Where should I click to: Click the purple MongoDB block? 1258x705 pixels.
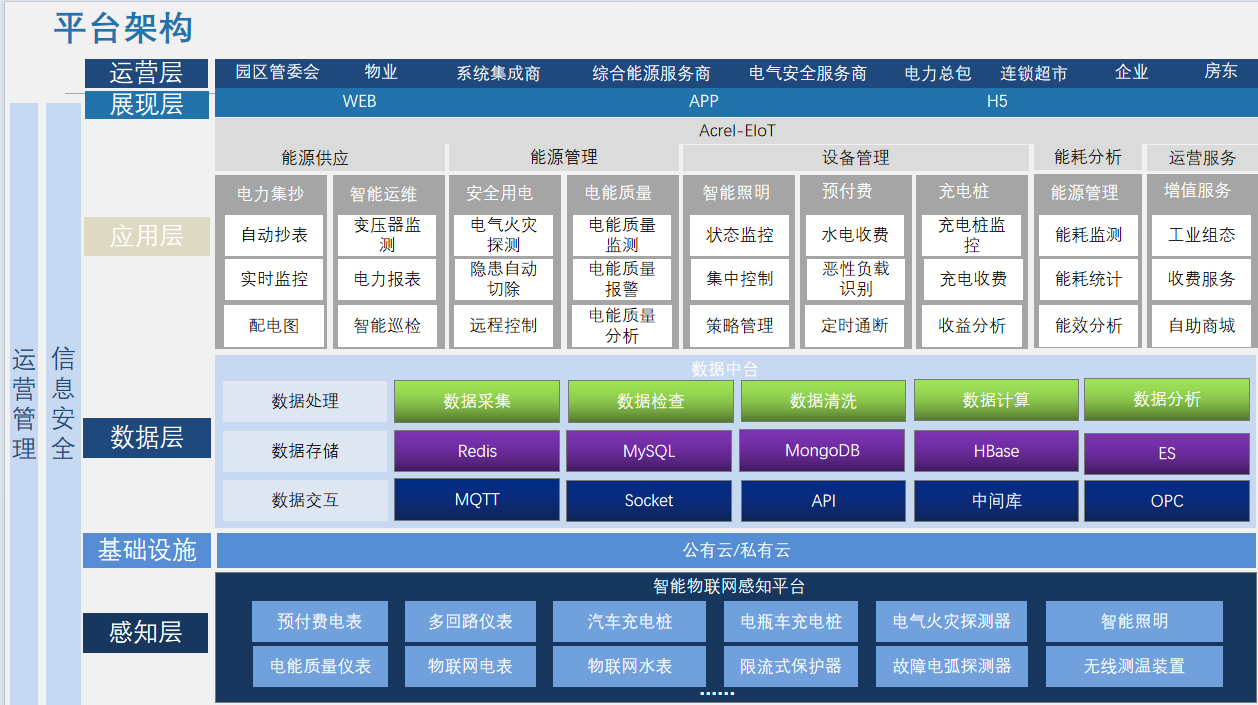(x=822, y=450)
